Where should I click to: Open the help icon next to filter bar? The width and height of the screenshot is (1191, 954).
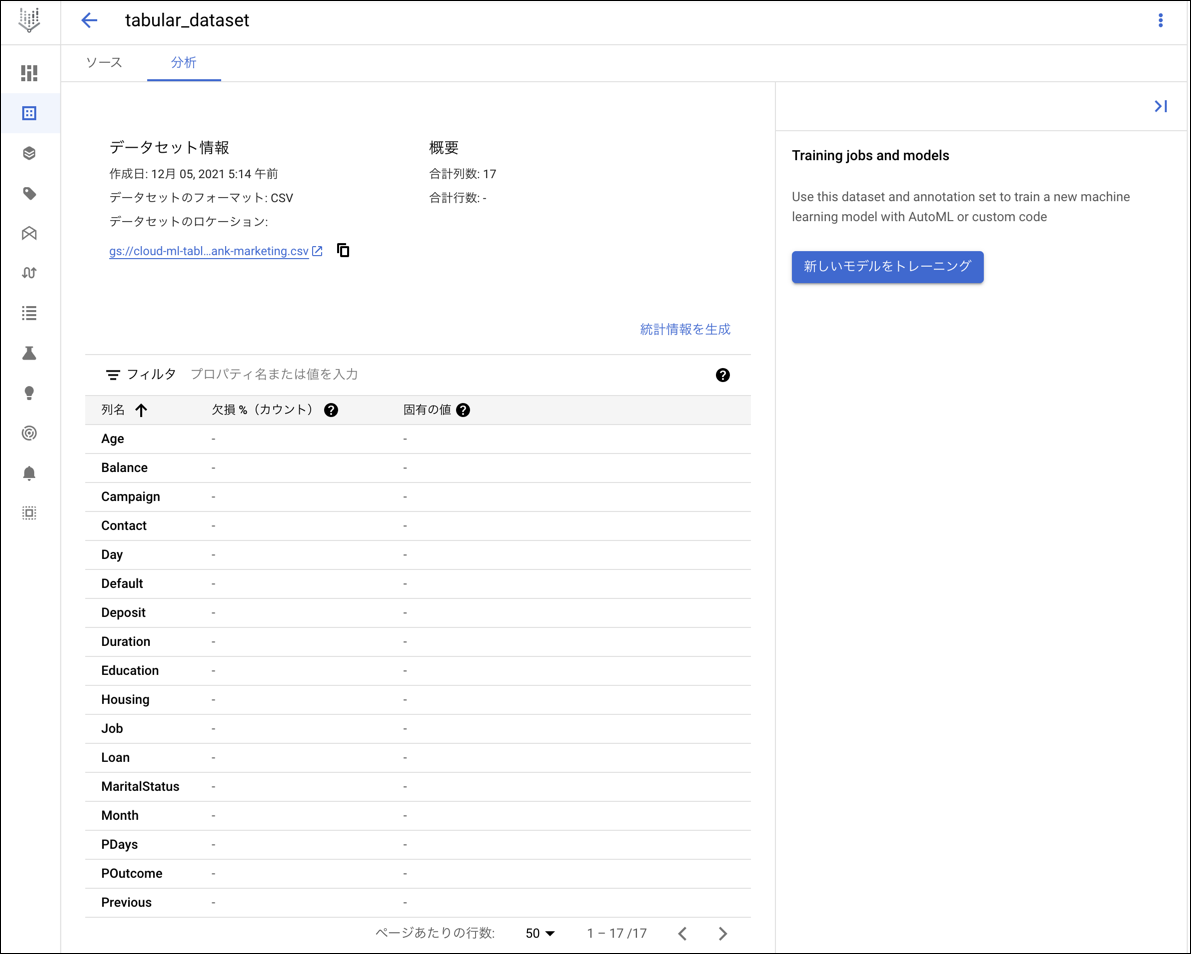pos(722,374)
